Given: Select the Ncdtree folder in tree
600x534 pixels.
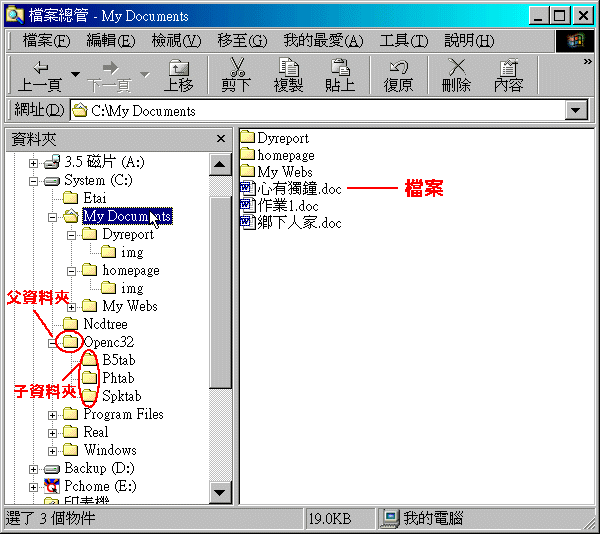Looking at the screenshot, I should [95, 324].
